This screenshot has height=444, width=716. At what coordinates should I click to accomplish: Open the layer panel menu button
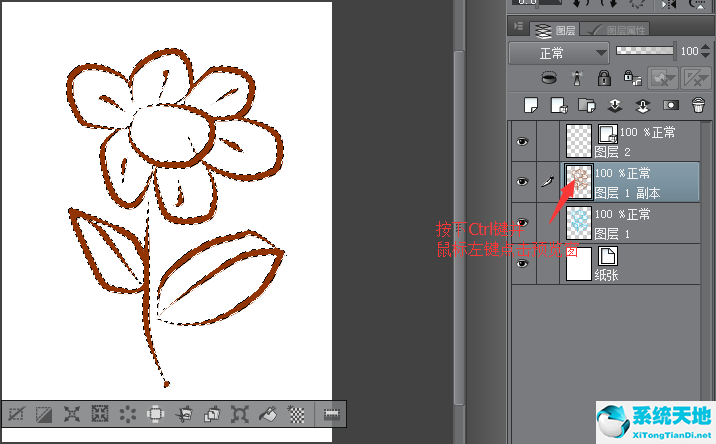tap(518, 27)
